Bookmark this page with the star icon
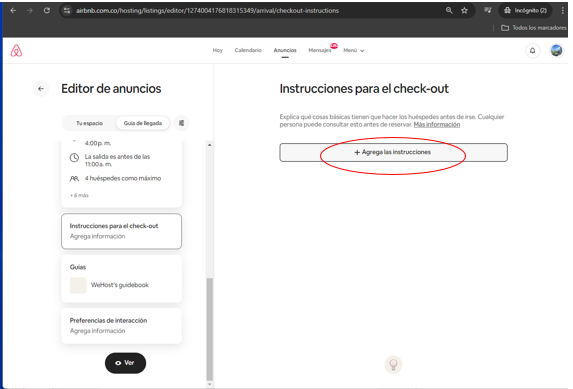The image size is (573, 389). click(x=464, y=11)
